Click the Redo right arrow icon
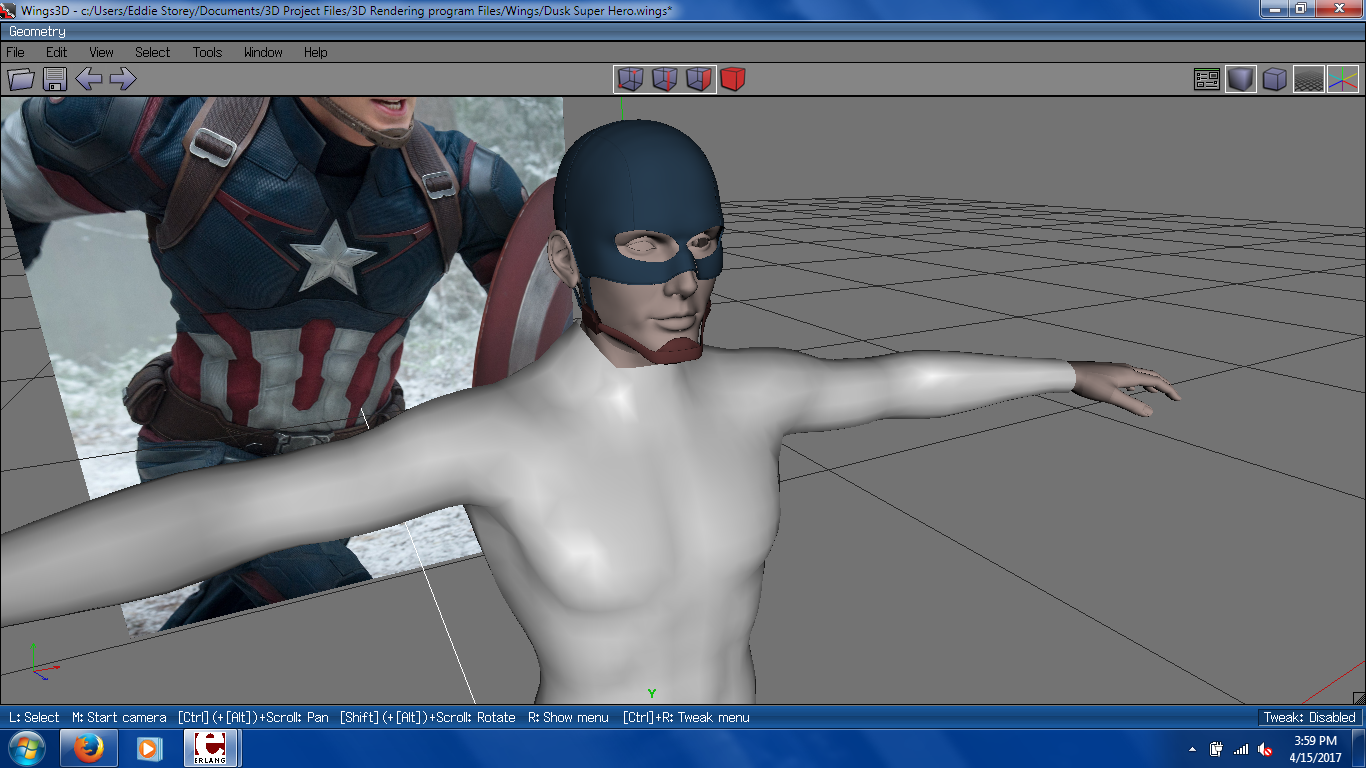 click(123, 79)
